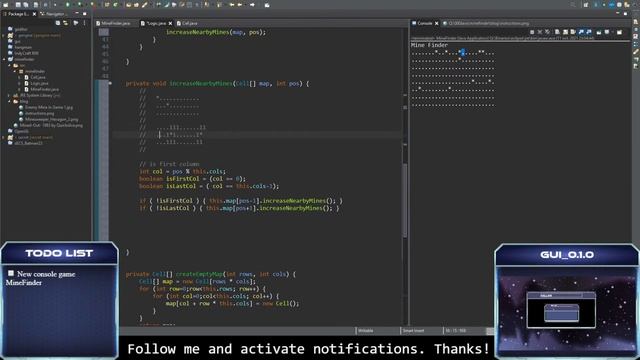Click the New Java Class green icon

pyautogui.click(x=116, y=4)
